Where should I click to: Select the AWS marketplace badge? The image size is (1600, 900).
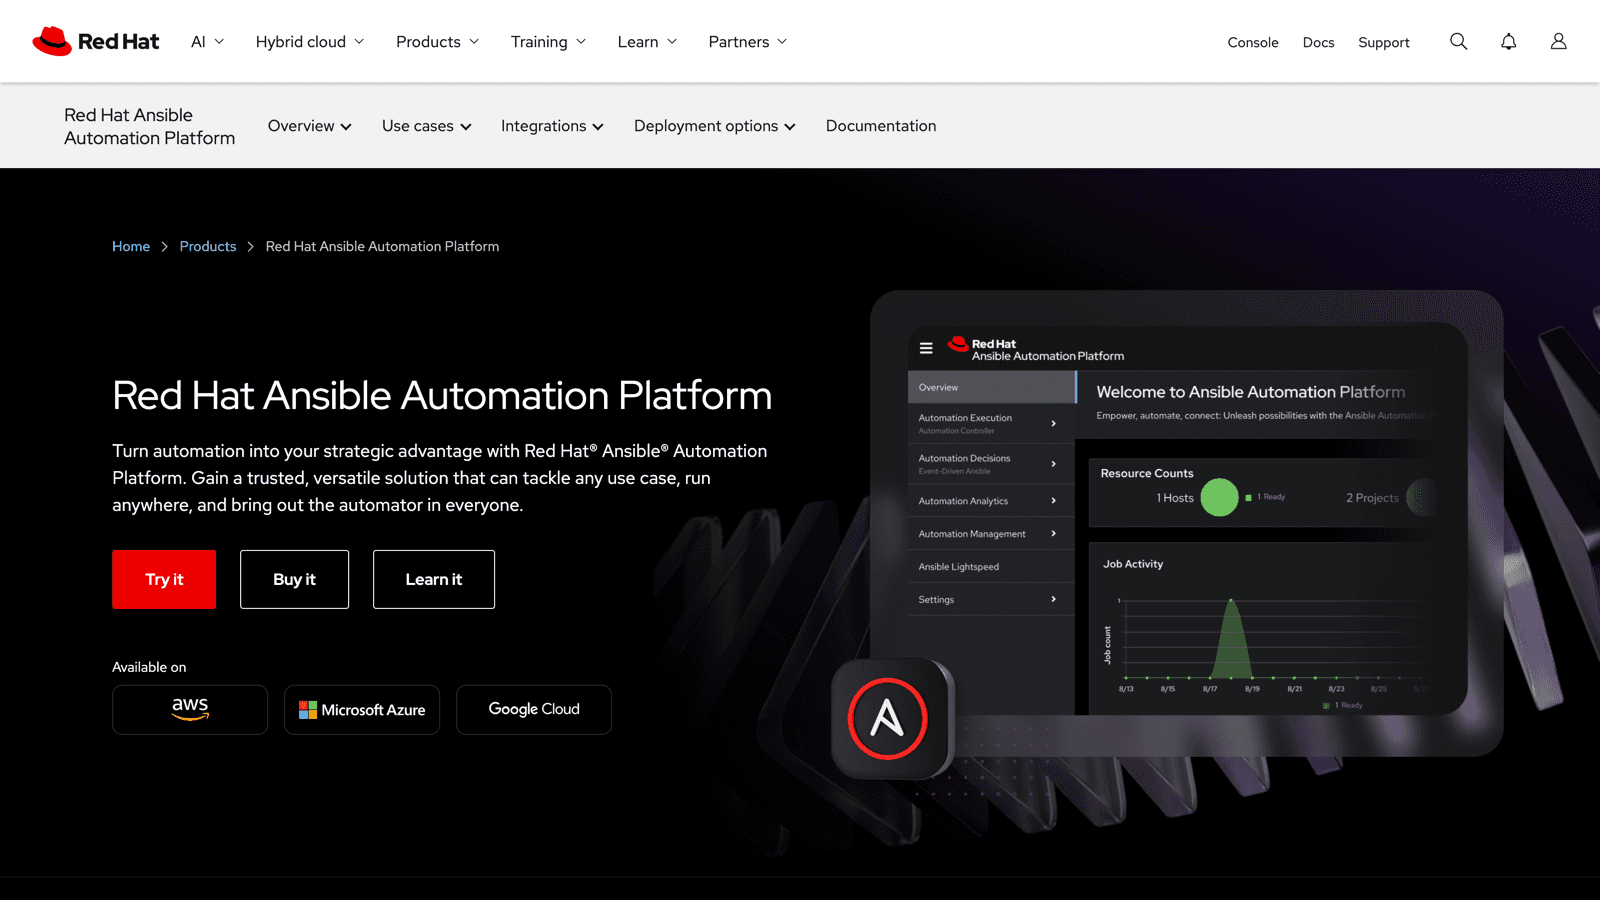[x=190, y=710]
